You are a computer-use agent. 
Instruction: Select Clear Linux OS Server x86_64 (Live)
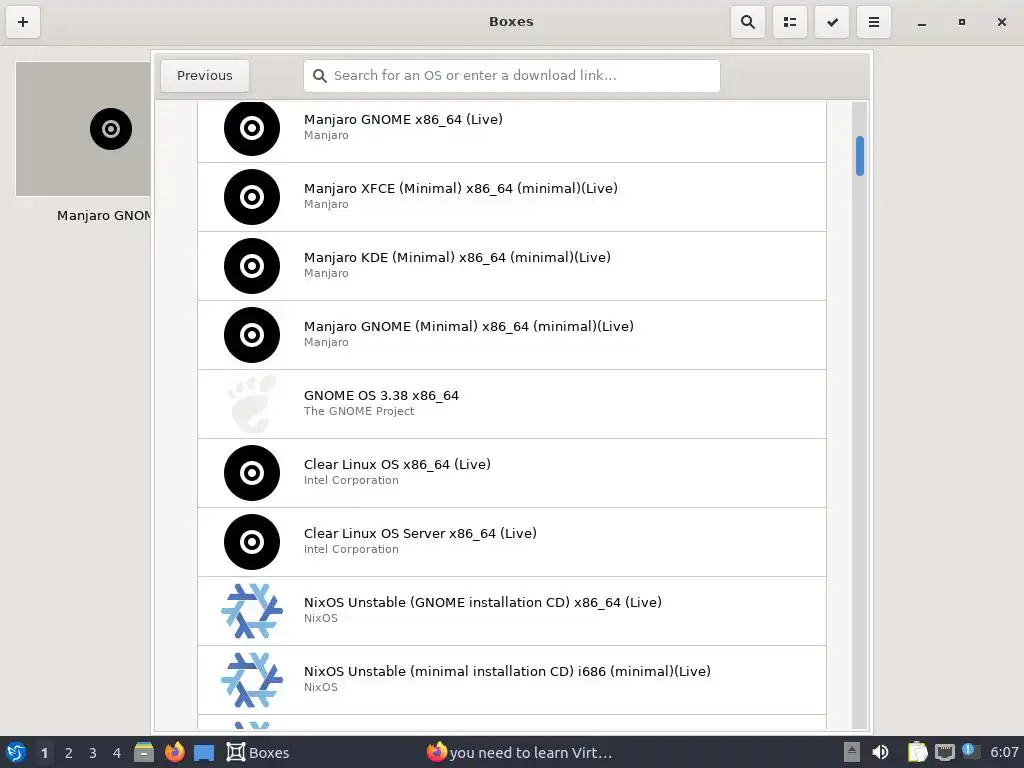(x=512, y=543)
